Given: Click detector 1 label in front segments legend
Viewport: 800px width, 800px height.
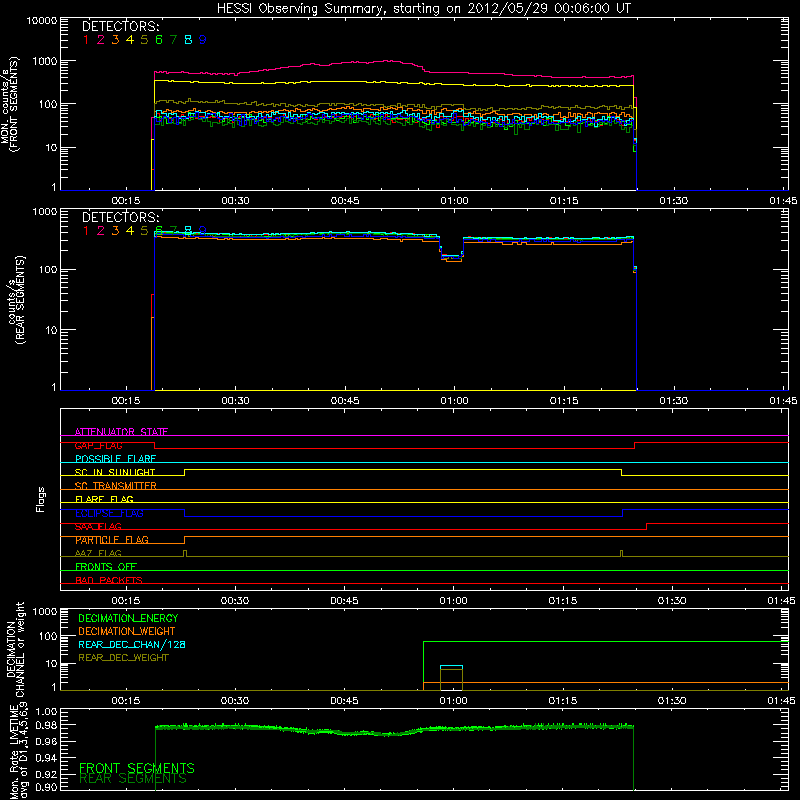Looking at the screenshot, I should [86, 40].
